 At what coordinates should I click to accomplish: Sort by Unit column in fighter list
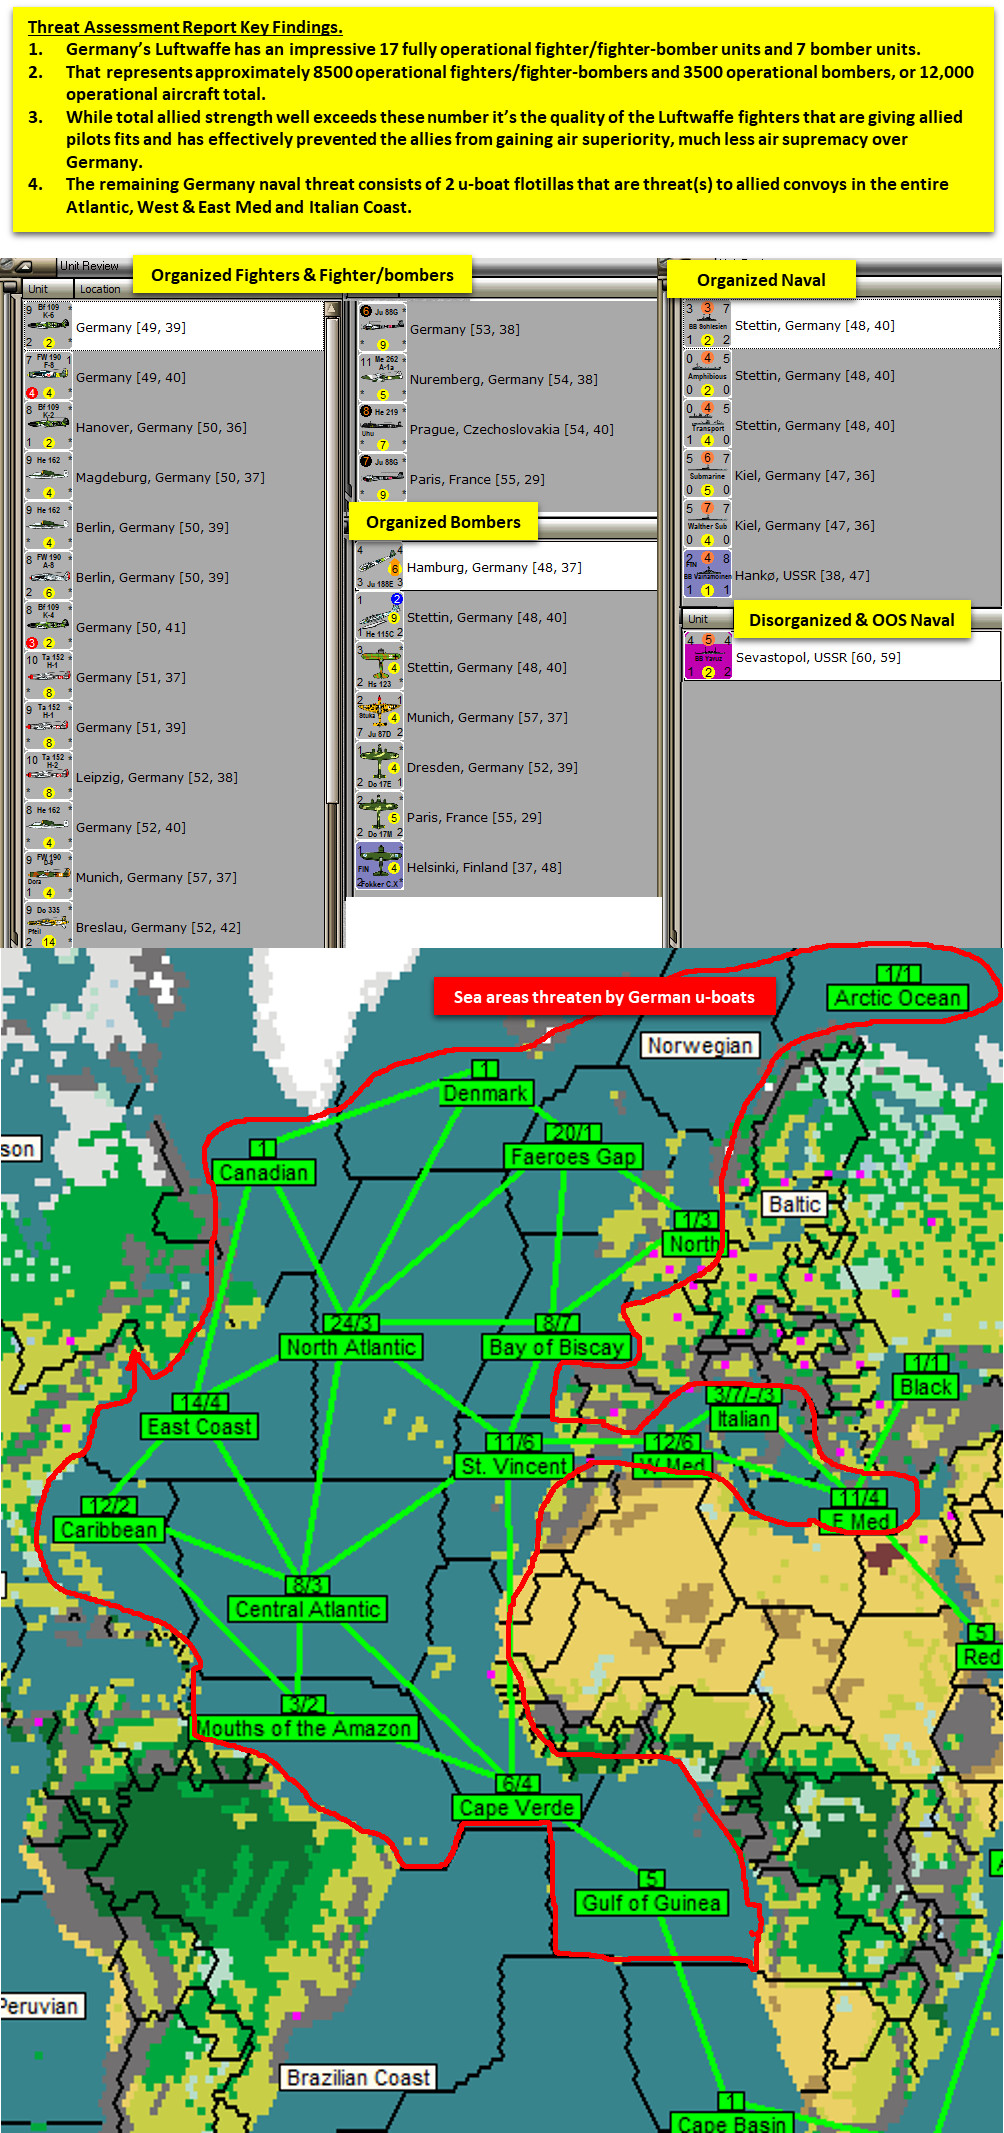pos(47,289)
